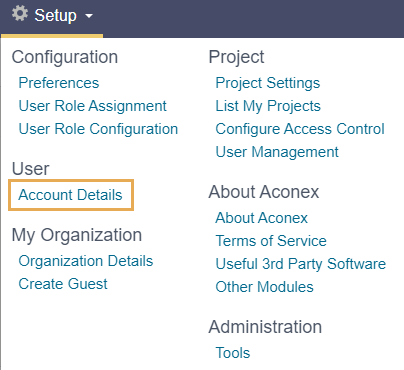This screenshot has height=370, width=404.
Task: Click the Setup gear icon
Action: tap(20, 14)
